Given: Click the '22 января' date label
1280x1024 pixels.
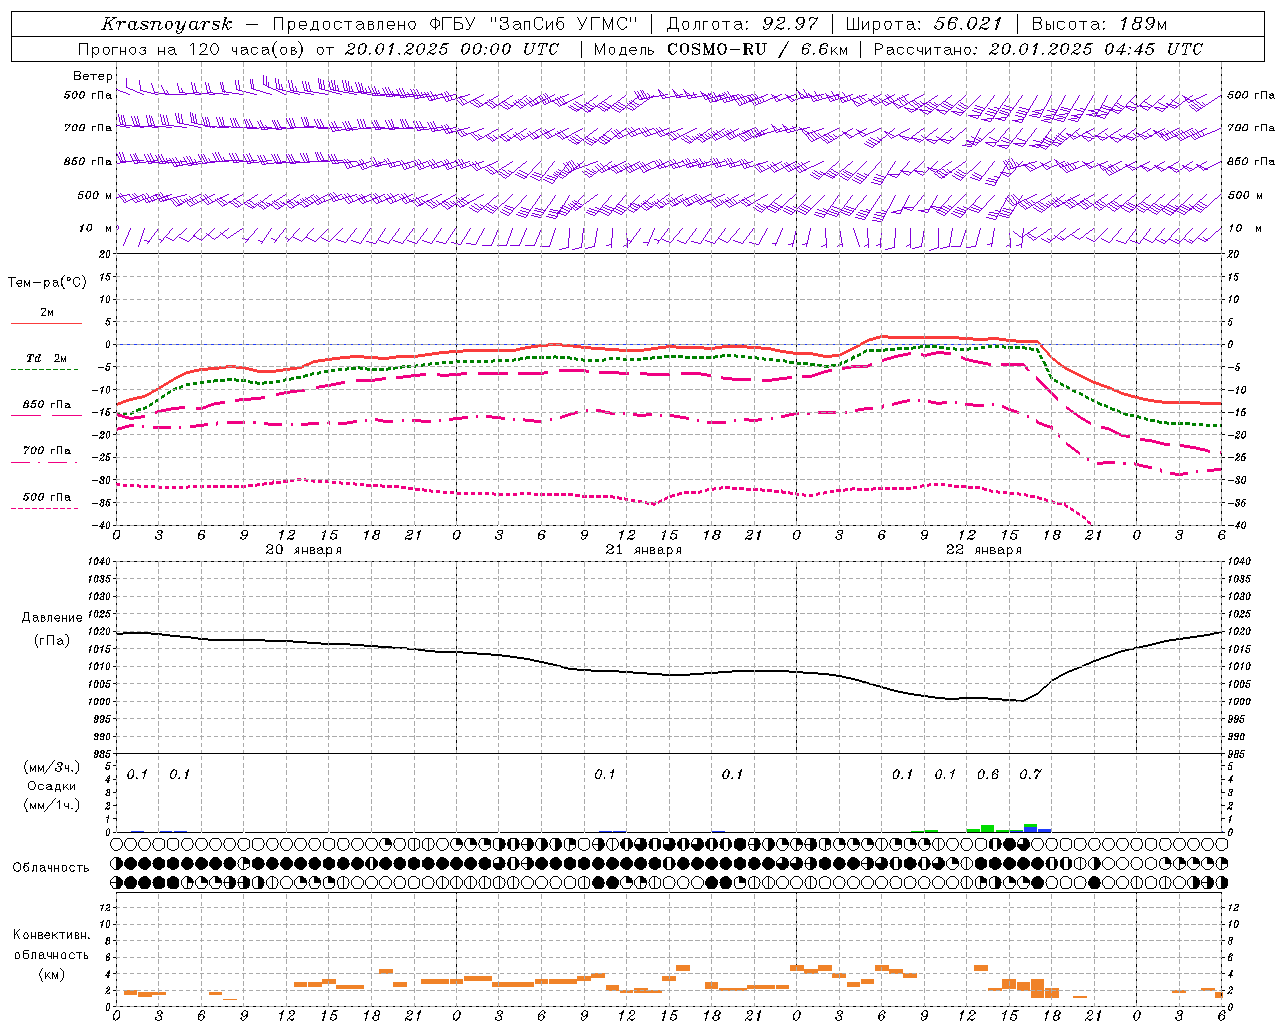Looking at the screenshot, I should pyautogui.click(x=983, y=550).
